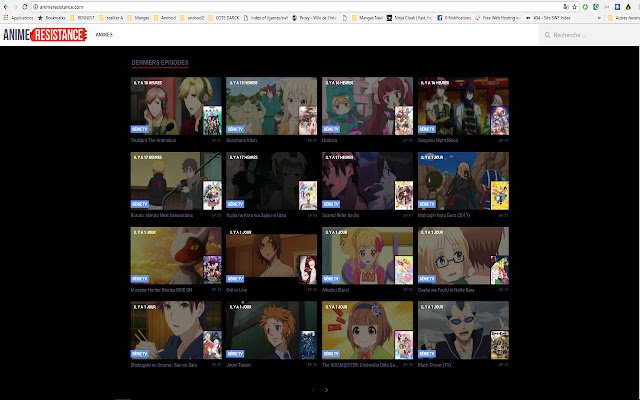Open the blue square extension icon
Screen dimensions: 640x400
(x=618, y=7)
